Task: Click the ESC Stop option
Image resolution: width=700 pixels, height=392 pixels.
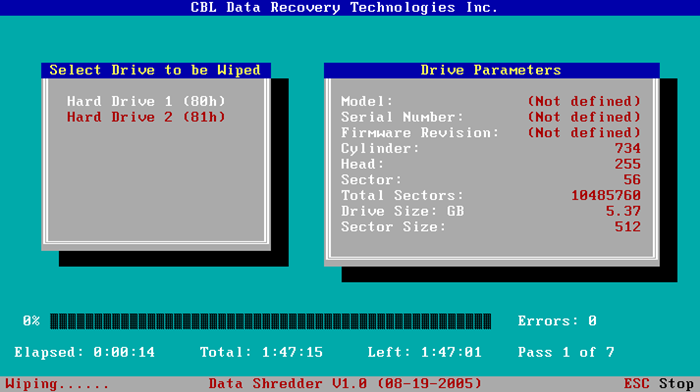Action: click(x=658, y=384)
